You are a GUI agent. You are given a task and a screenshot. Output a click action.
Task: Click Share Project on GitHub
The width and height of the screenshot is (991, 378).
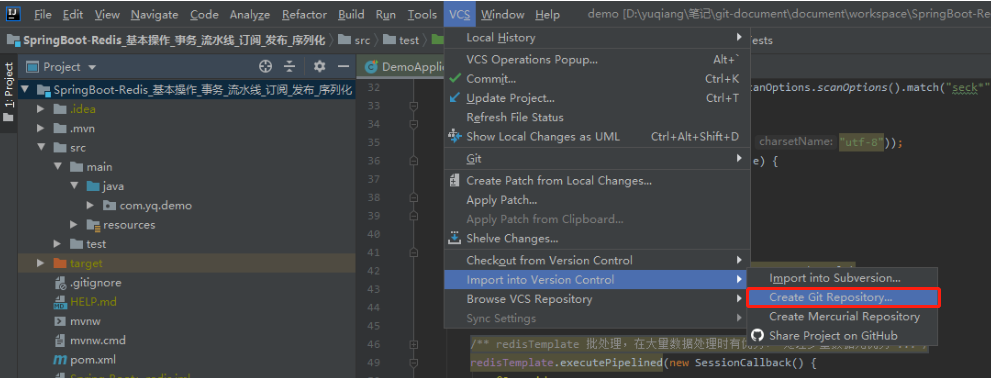pyautogui.click(x=833, y=336)
